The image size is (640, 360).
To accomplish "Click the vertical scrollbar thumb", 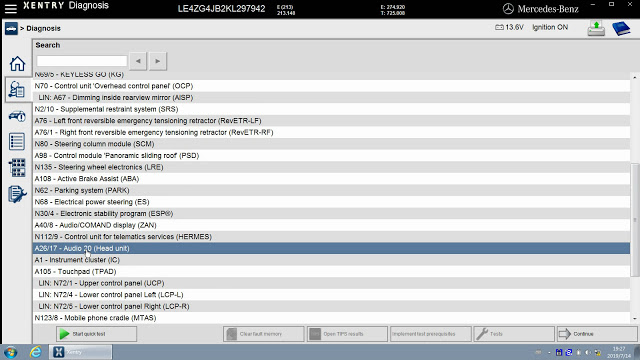I will pyautogui.click(x=634, y=220).
